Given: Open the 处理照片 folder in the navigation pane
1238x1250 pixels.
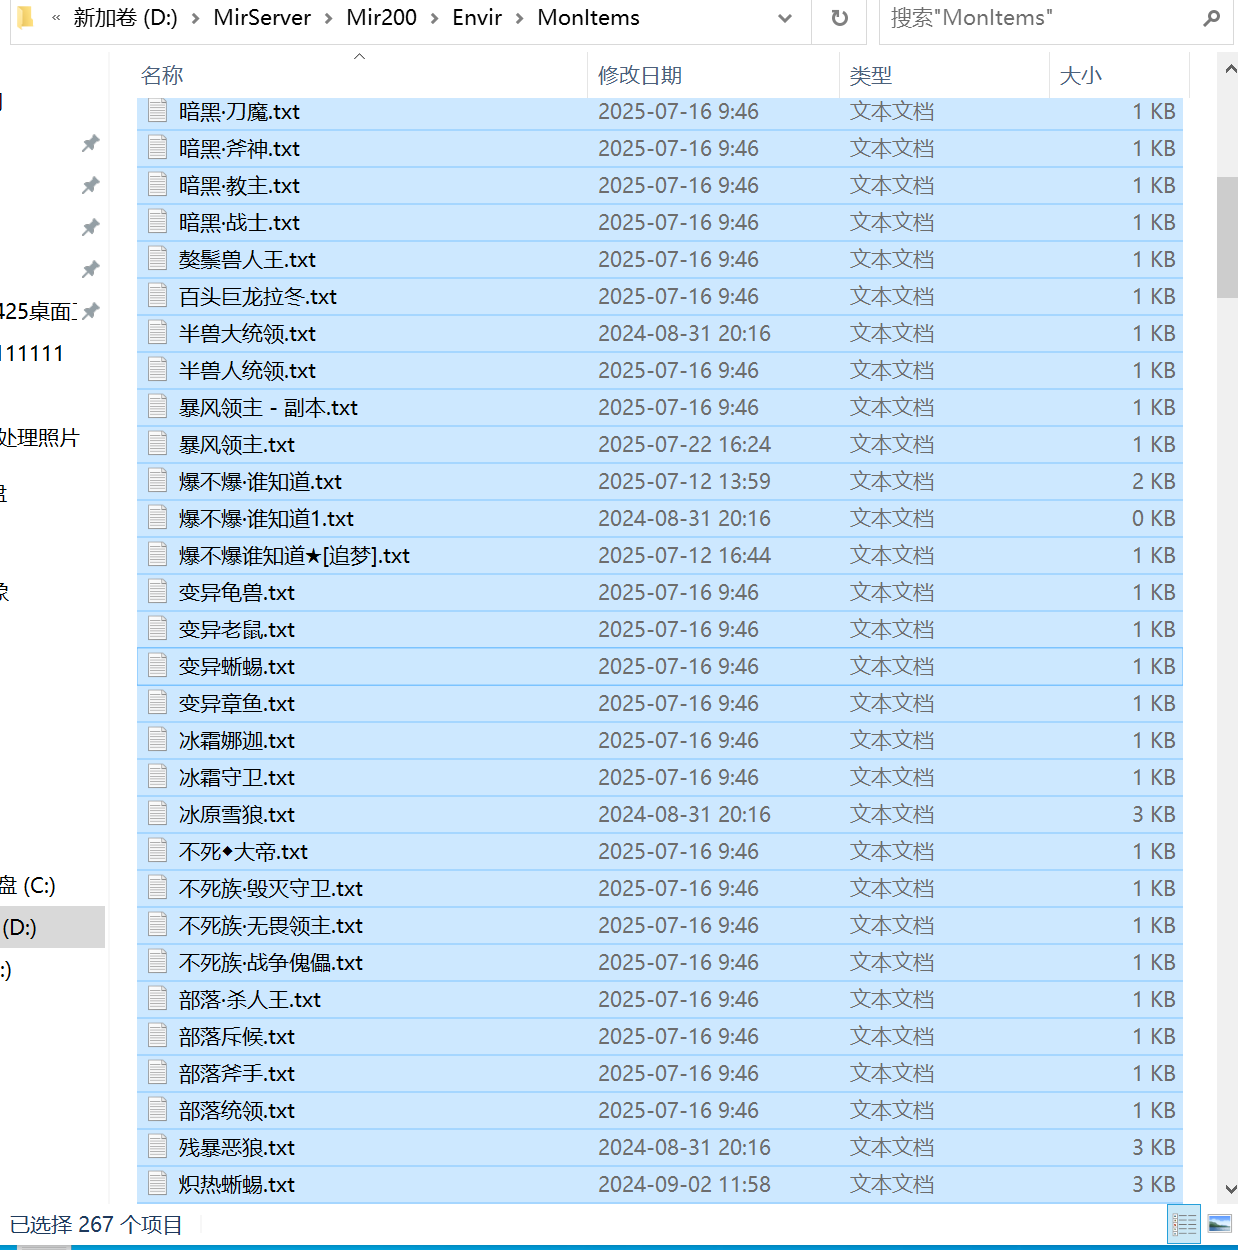Looking at the screenshot, I should click(x=40, y=437).
